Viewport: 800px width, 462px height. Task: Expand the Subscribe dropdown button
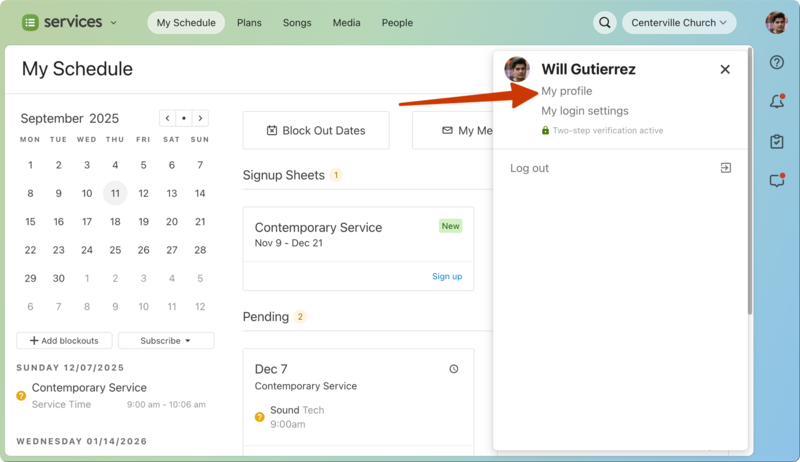pyautogui.click(x=166, y=341)
